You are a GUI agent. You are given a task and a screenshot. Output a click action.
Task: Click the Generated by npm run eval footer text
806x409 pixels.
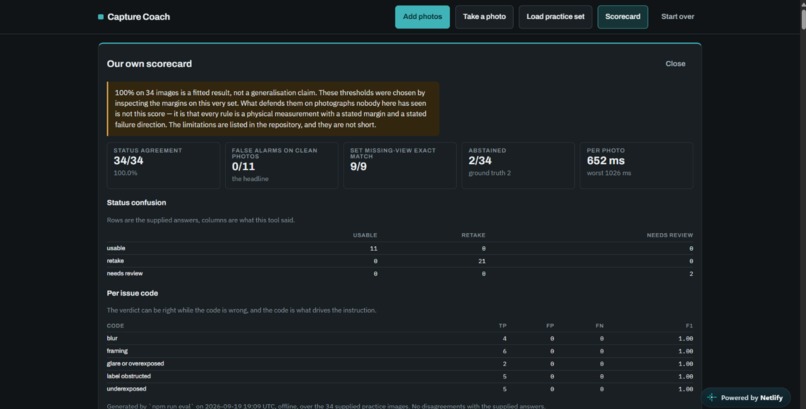click(x=325, y=406)
